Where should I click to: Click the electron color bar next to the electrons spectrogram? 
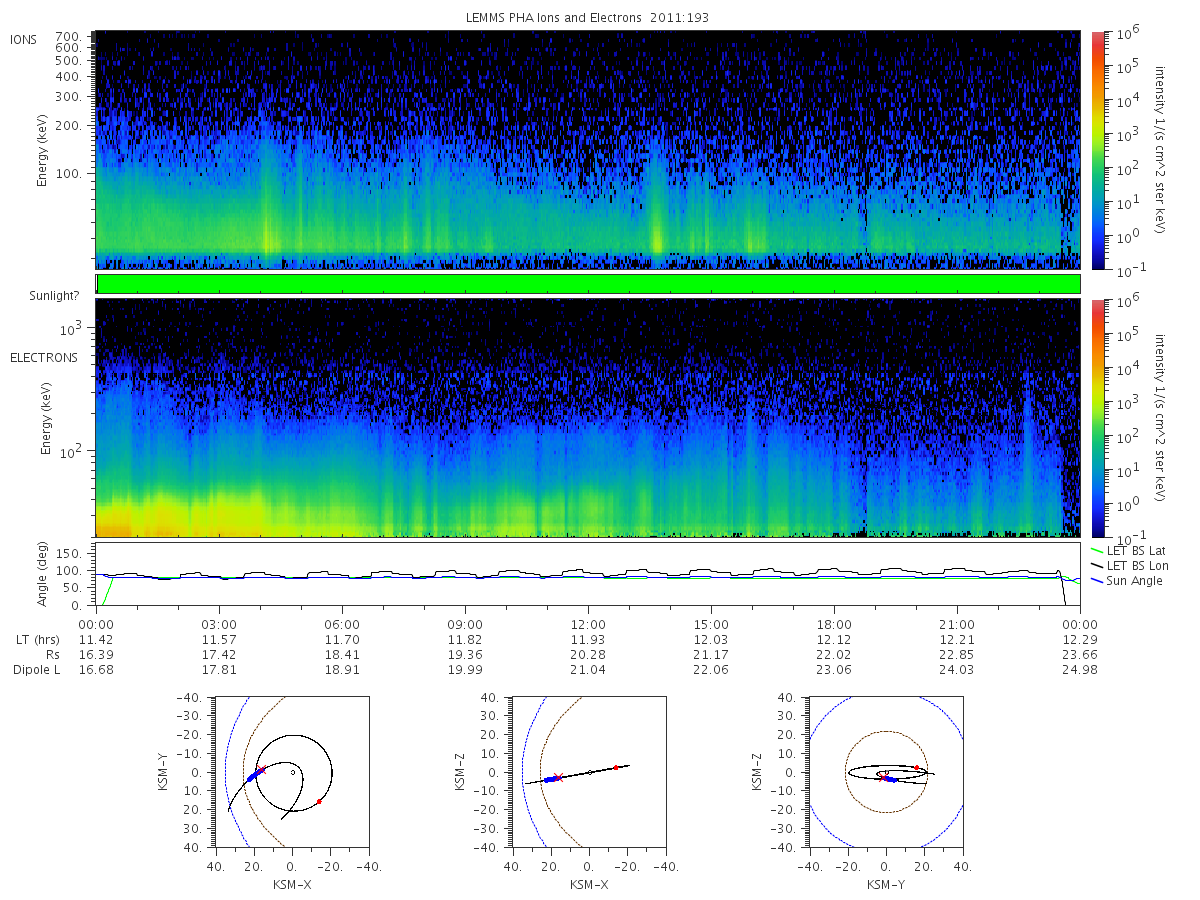1098,418
